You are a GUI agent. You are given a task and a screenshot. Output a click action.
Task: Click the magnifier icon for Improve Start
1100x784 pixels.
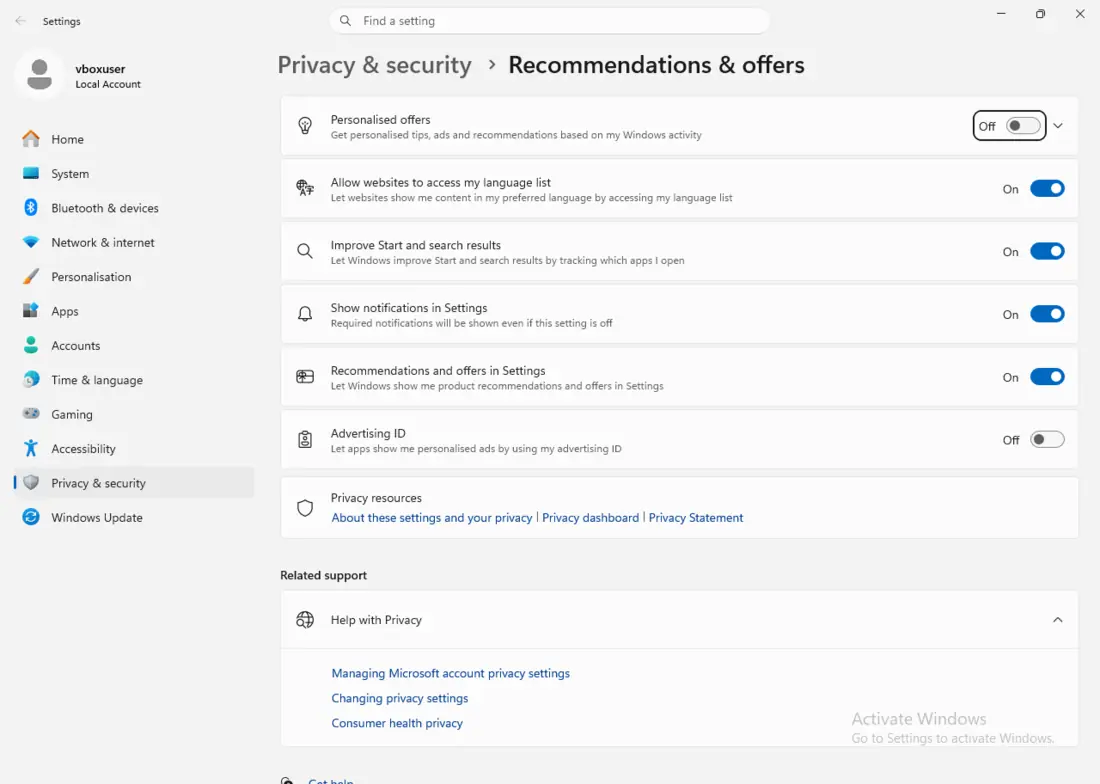(304, 251)
